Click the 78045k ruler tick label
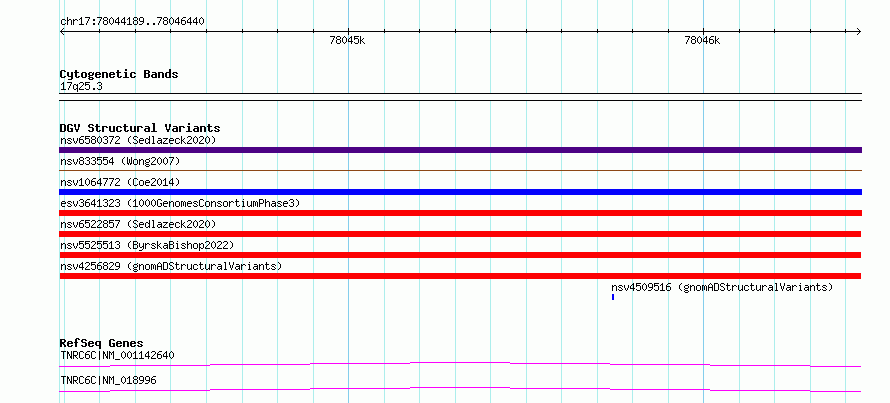 point(347,41)
